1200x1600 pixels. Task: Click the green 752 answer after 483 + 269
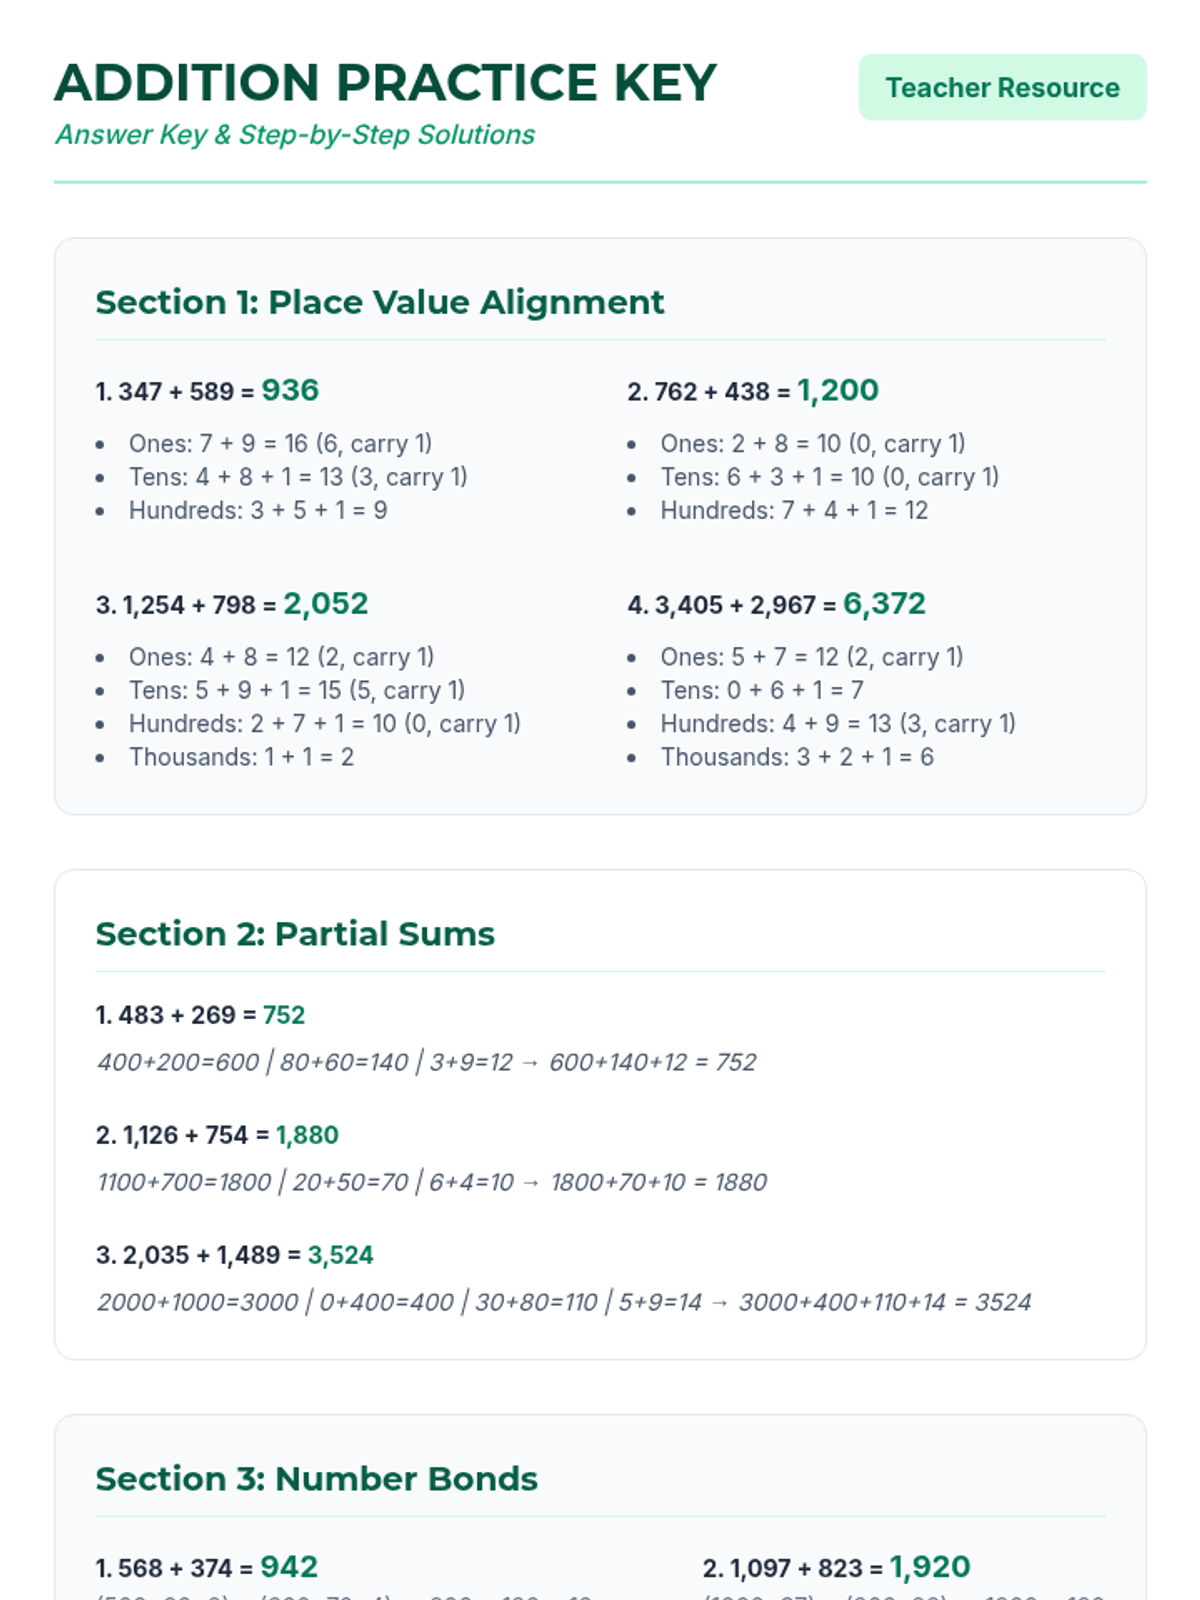[x=284, y=1015]
